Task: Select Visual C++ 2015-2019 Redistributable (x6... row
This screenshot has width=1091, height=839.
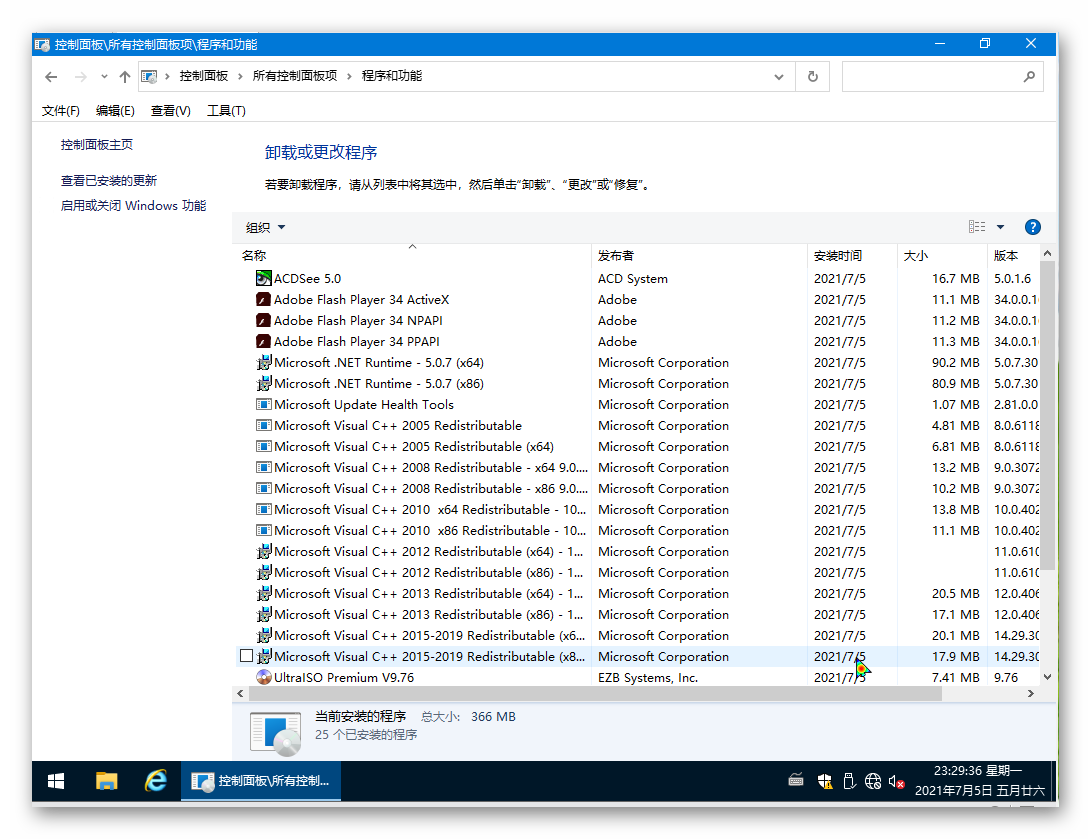Action: click(x=638, y=635)
